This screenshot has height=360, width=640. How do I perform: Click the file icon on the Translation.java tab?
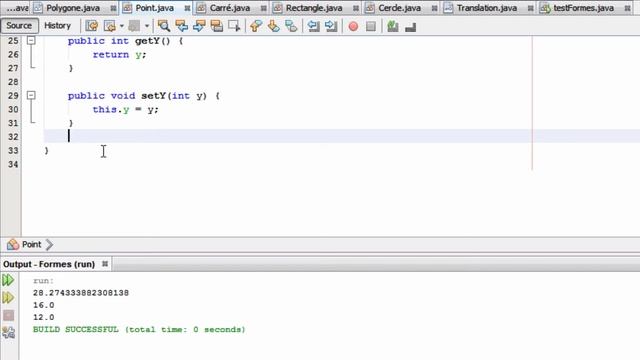click(448, 8)
